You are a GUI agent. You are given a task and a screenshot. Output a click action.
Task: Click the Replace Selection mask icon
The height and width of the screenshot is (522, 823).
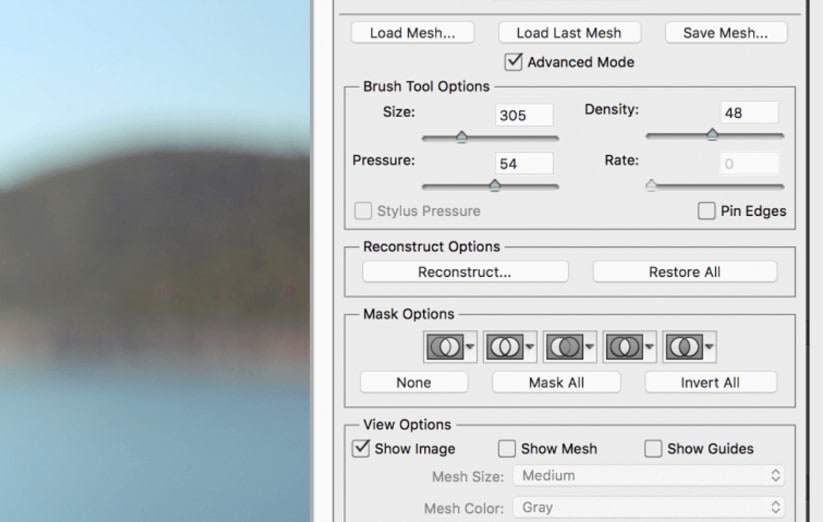(x=445, y=347)
